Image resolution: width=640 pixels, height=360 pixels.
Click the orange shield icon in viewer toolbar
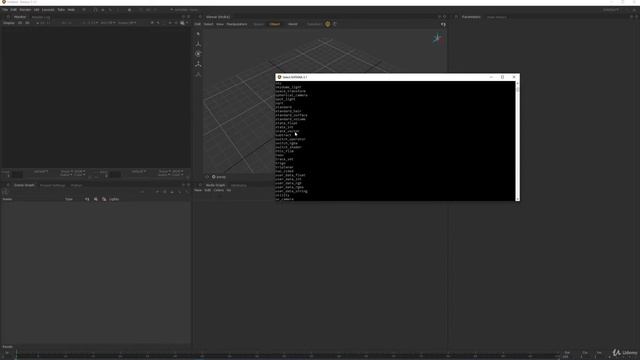click(x=328, y=24)
